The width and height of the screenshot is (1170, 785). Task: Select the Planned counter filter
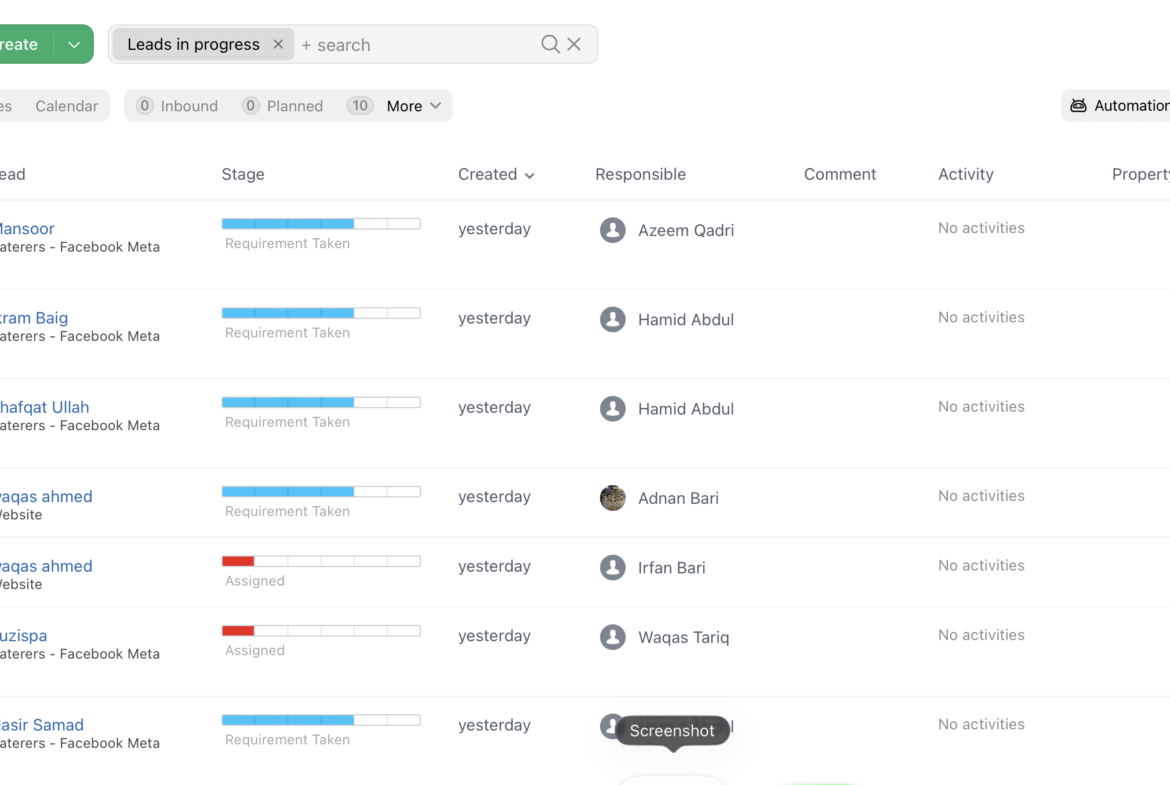(283, 106)
